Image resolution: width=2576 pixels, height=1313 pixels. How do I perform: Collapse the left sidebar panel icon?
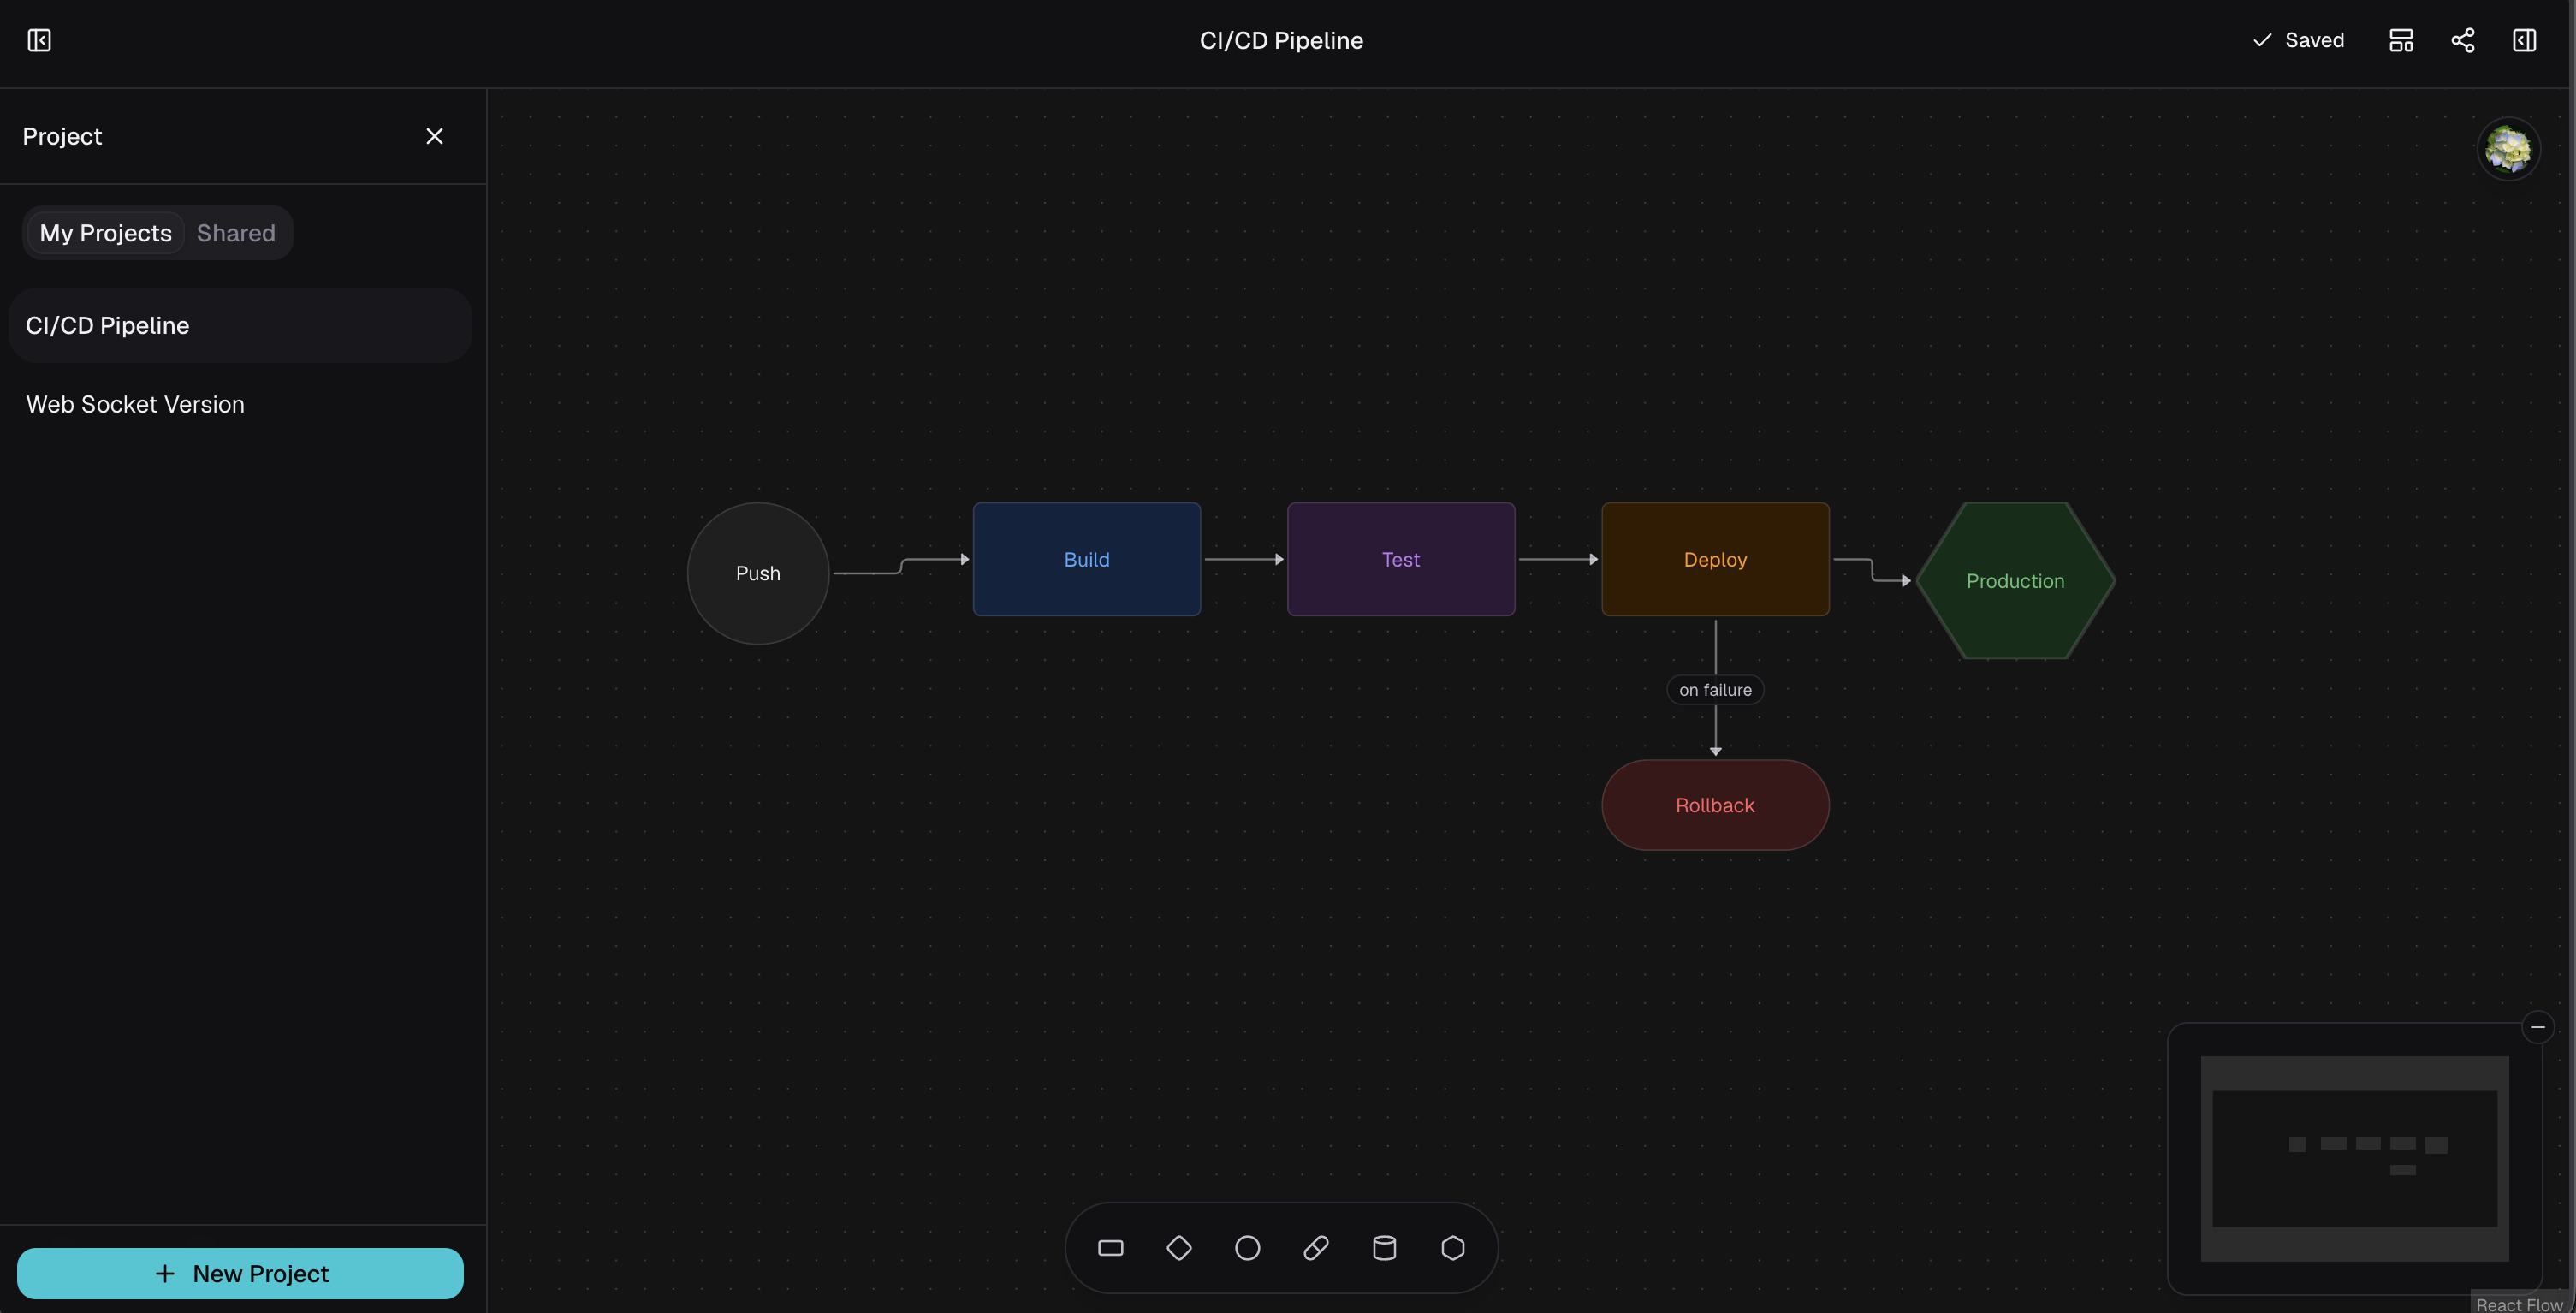(39, 40)
